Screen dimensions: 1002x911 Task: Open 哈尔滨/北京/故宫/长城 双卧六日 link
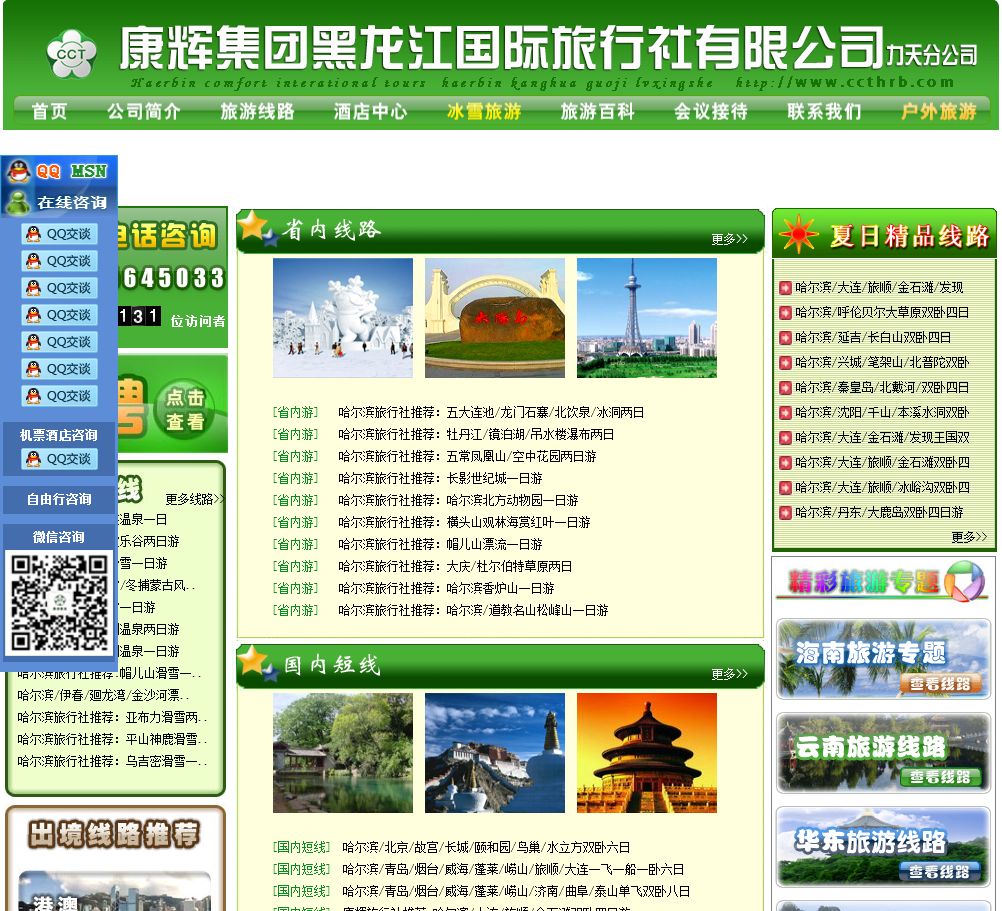click(486, 848)
